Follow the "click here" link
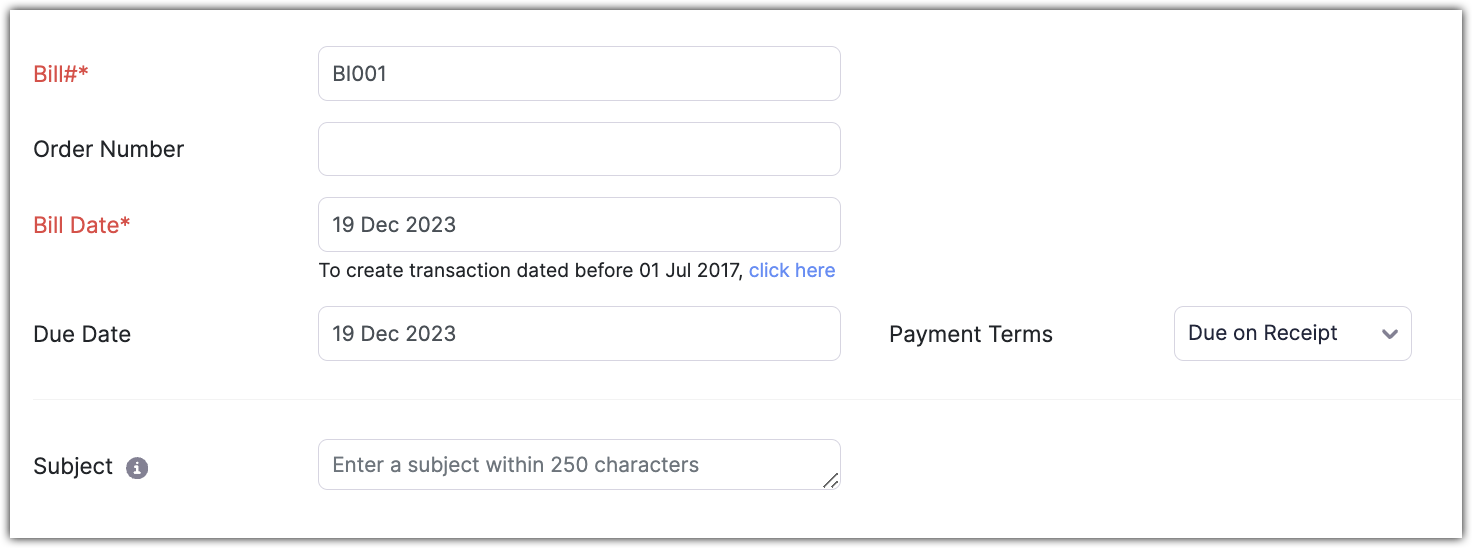The height and width of the screenshot is (548, 1472). (792, 270)
